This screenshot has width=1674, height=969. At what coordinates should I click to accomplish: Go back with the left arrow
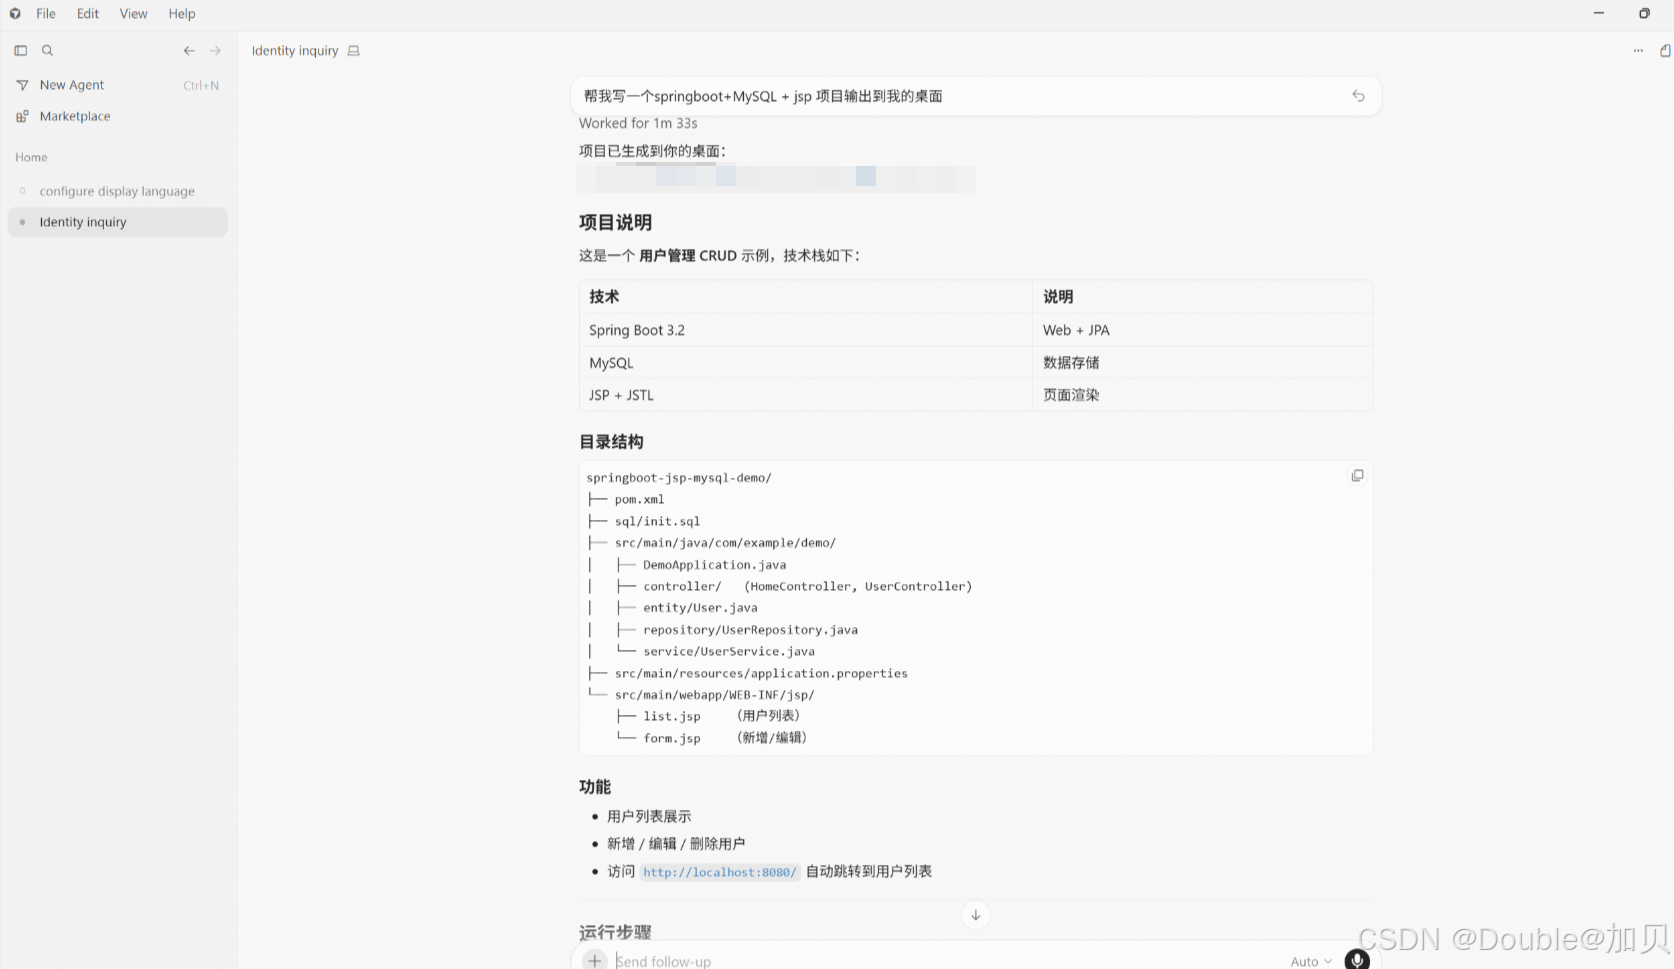tap(189, 50)
